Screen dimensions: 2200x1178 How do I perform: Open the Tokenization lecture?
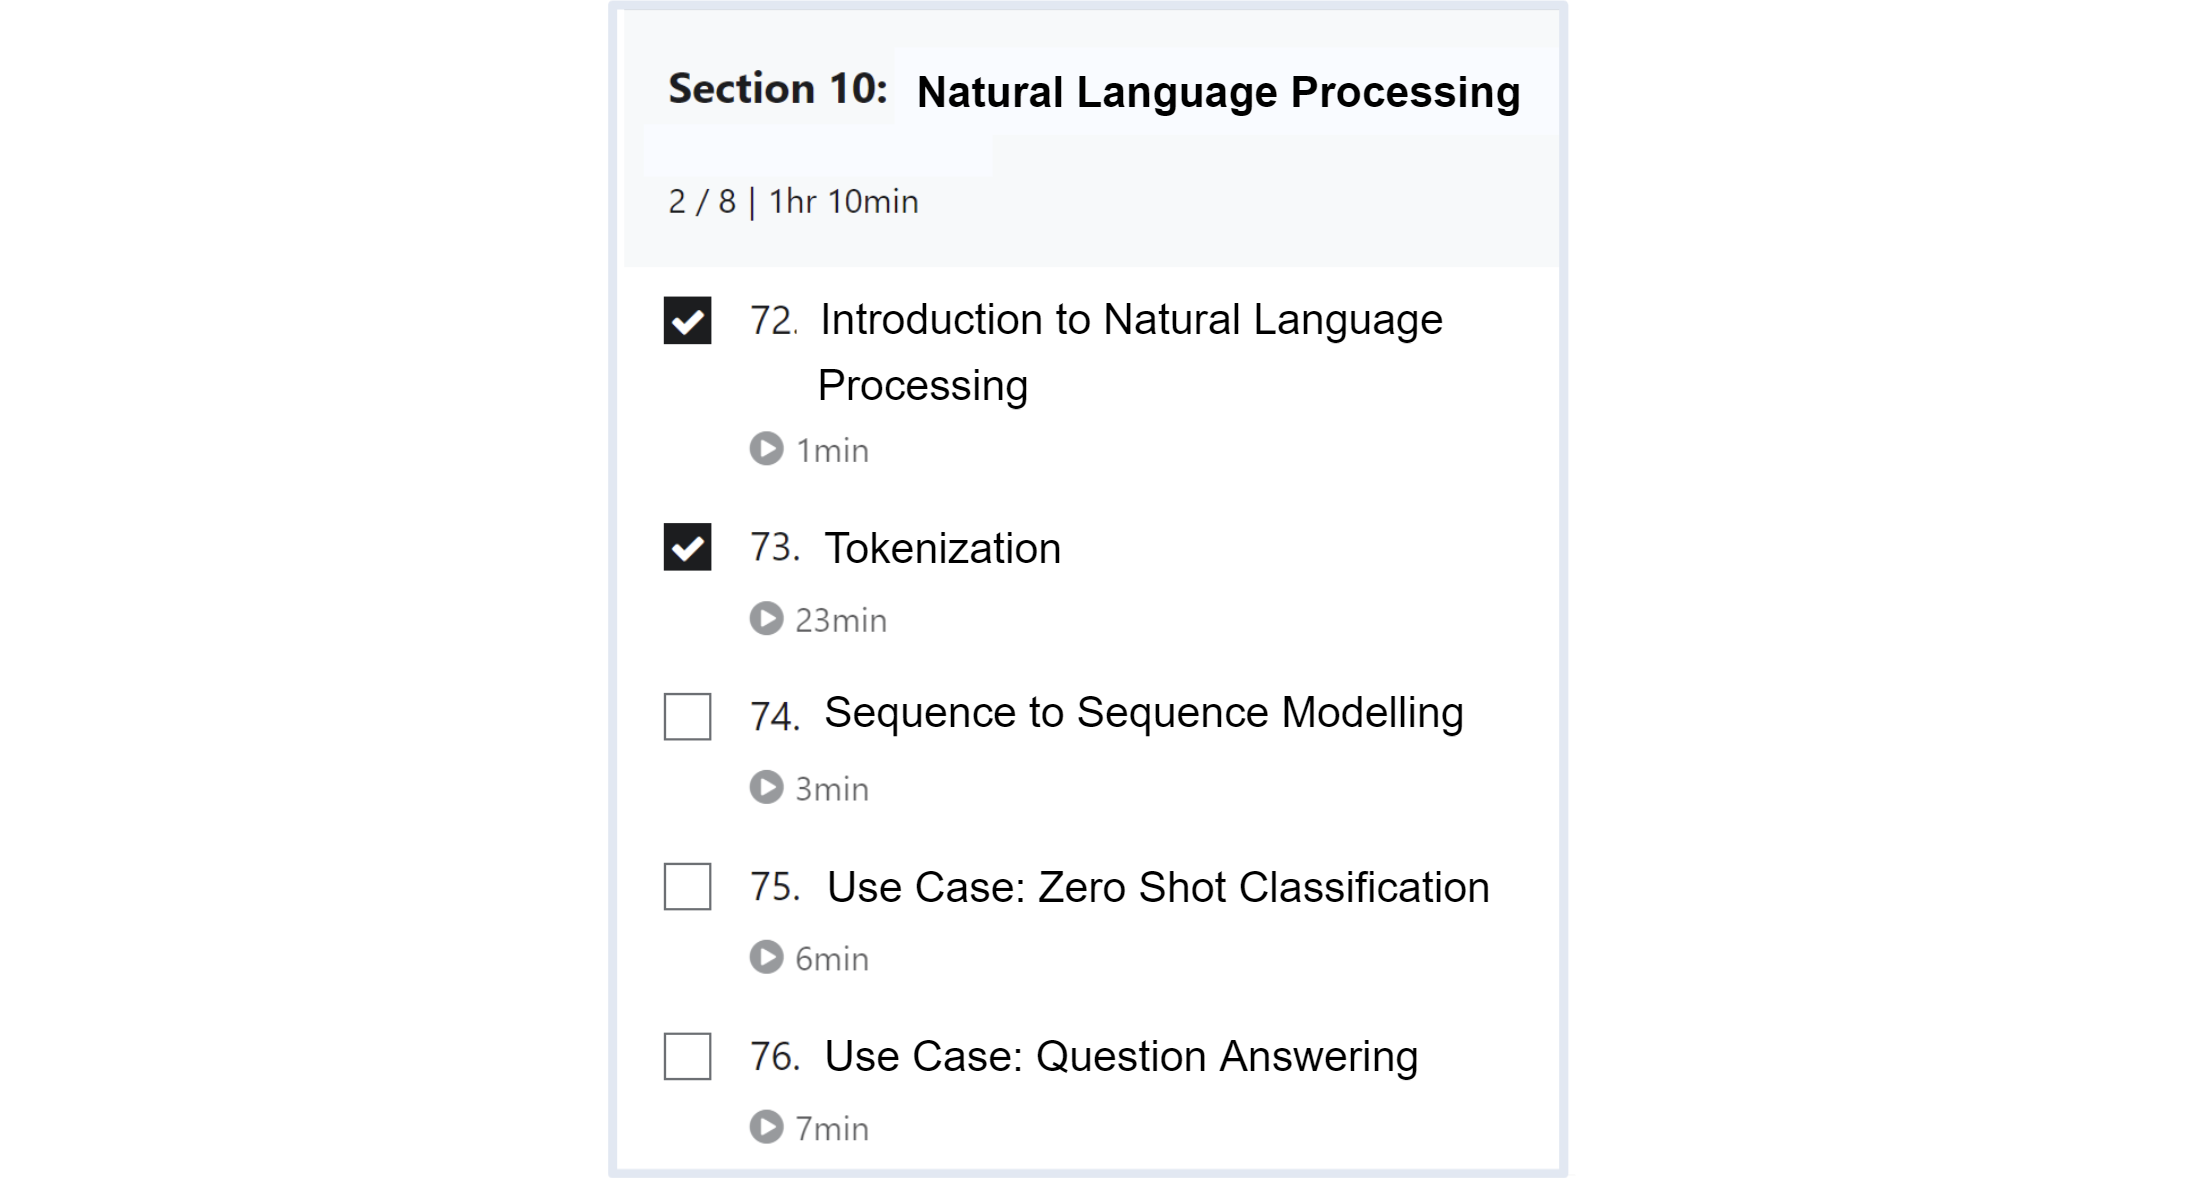coord(942,549)
